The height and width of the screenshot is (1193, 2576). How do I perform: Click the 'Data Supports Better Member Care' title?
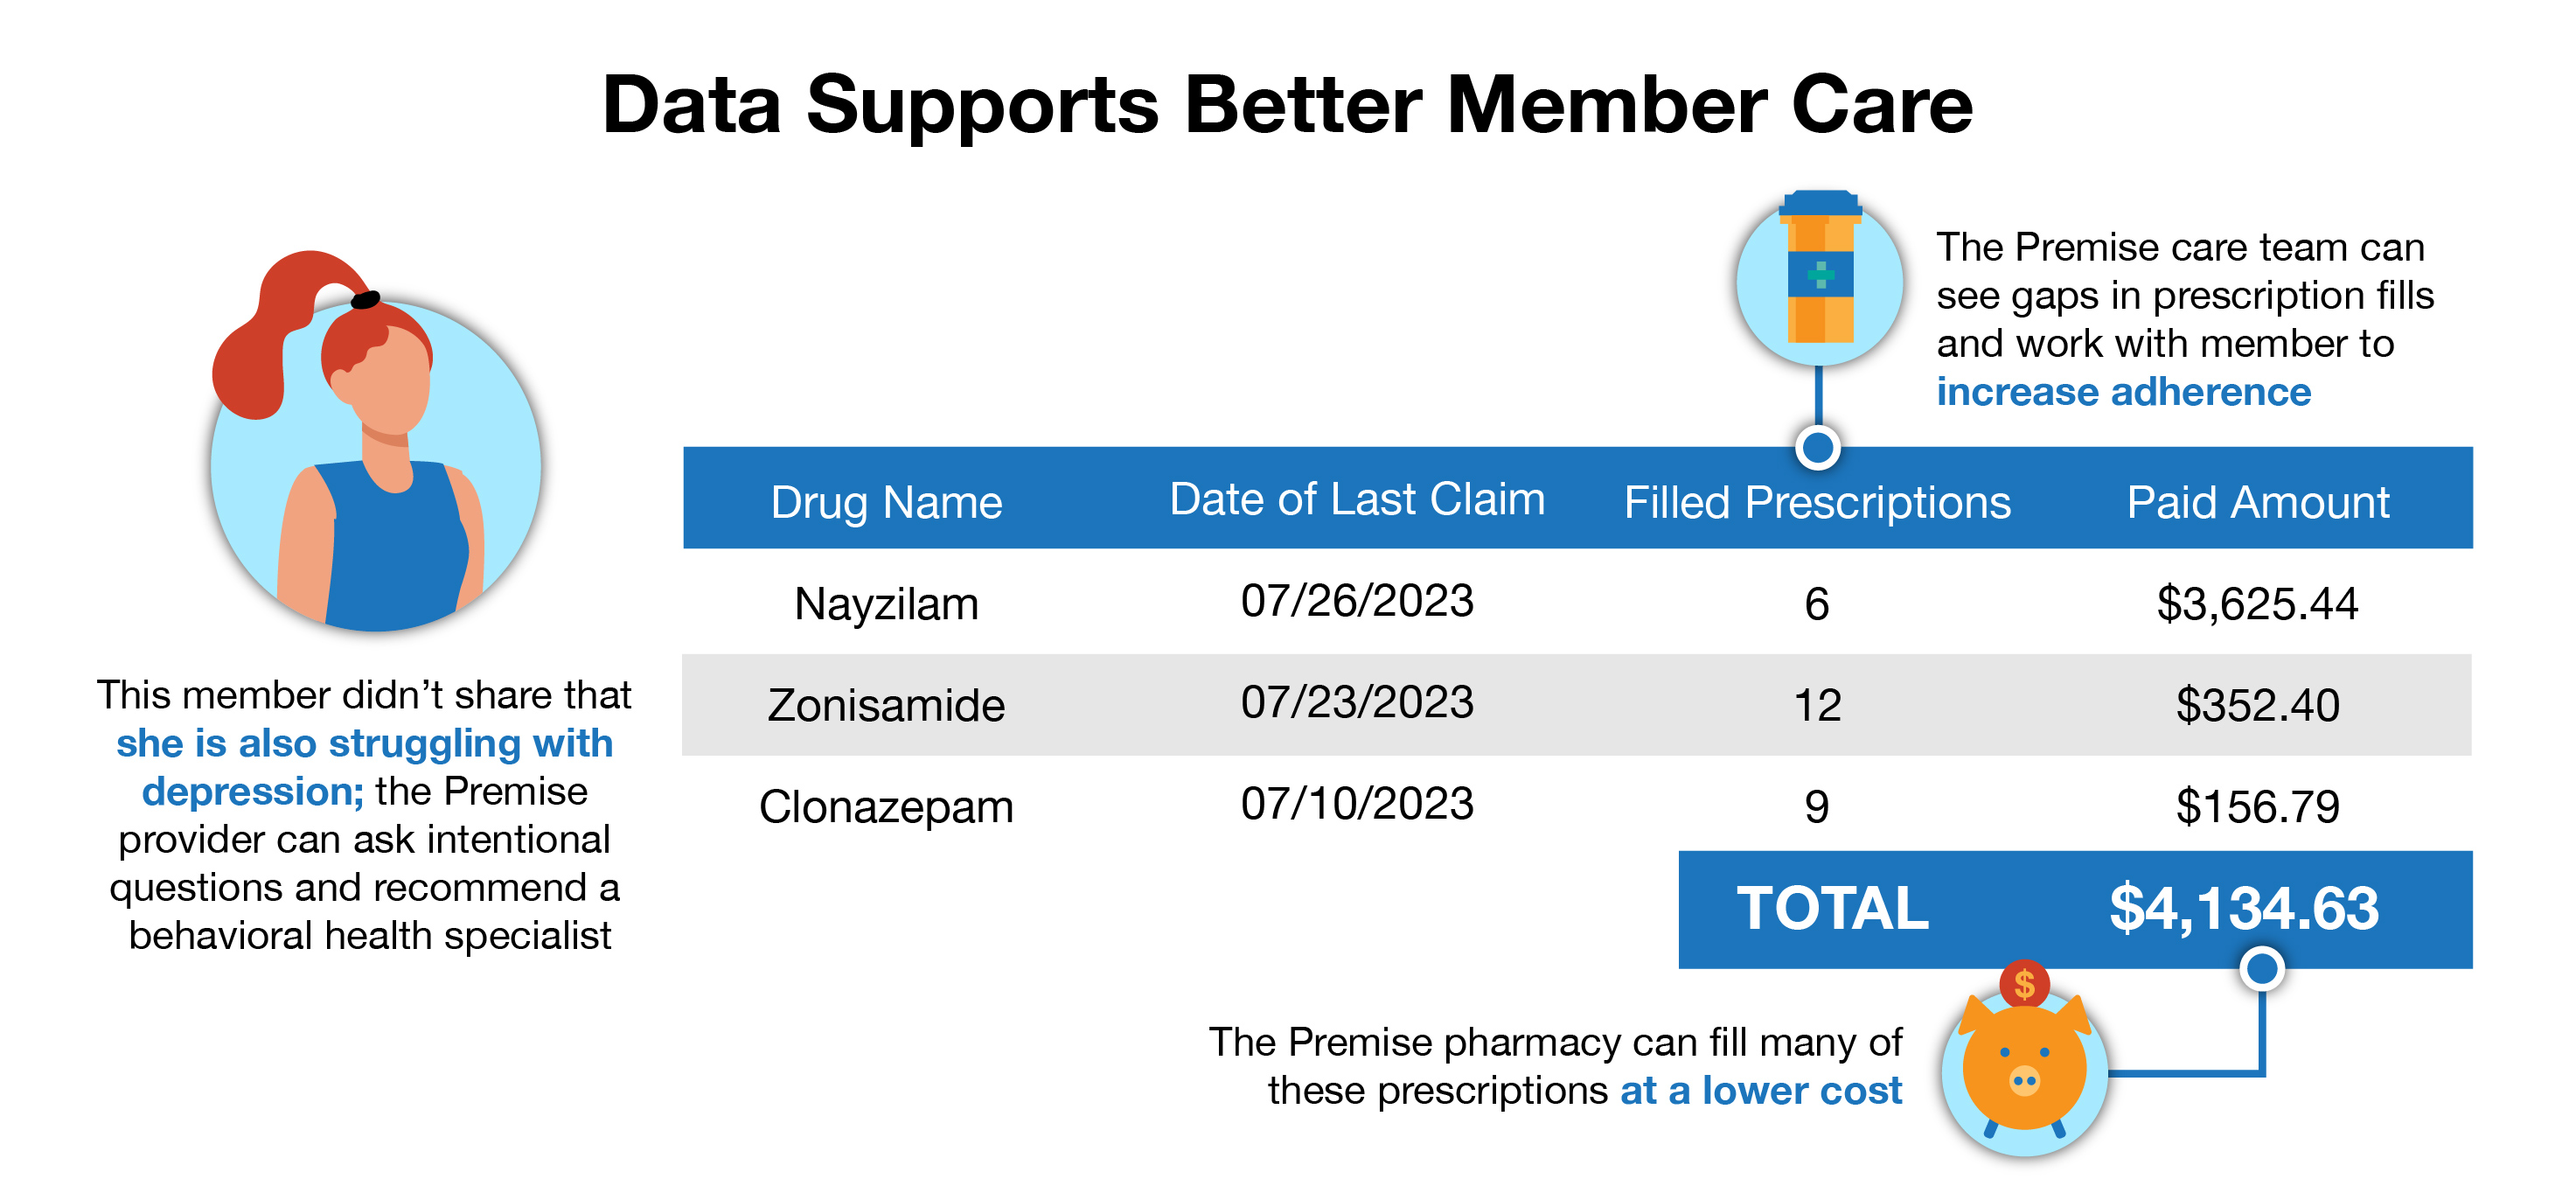[1287, 105]
